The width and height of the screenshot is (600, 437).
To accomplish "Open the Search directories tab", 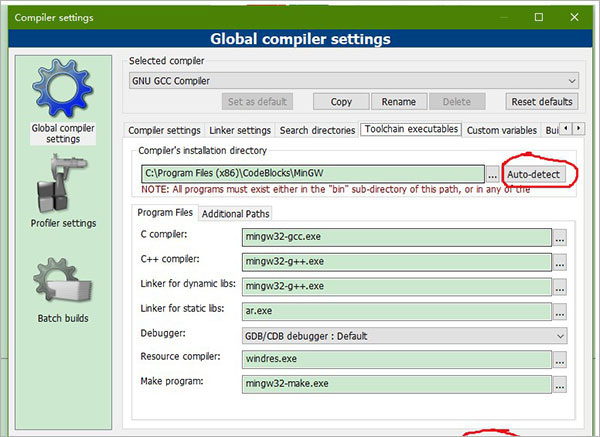I will coord(316,130).
